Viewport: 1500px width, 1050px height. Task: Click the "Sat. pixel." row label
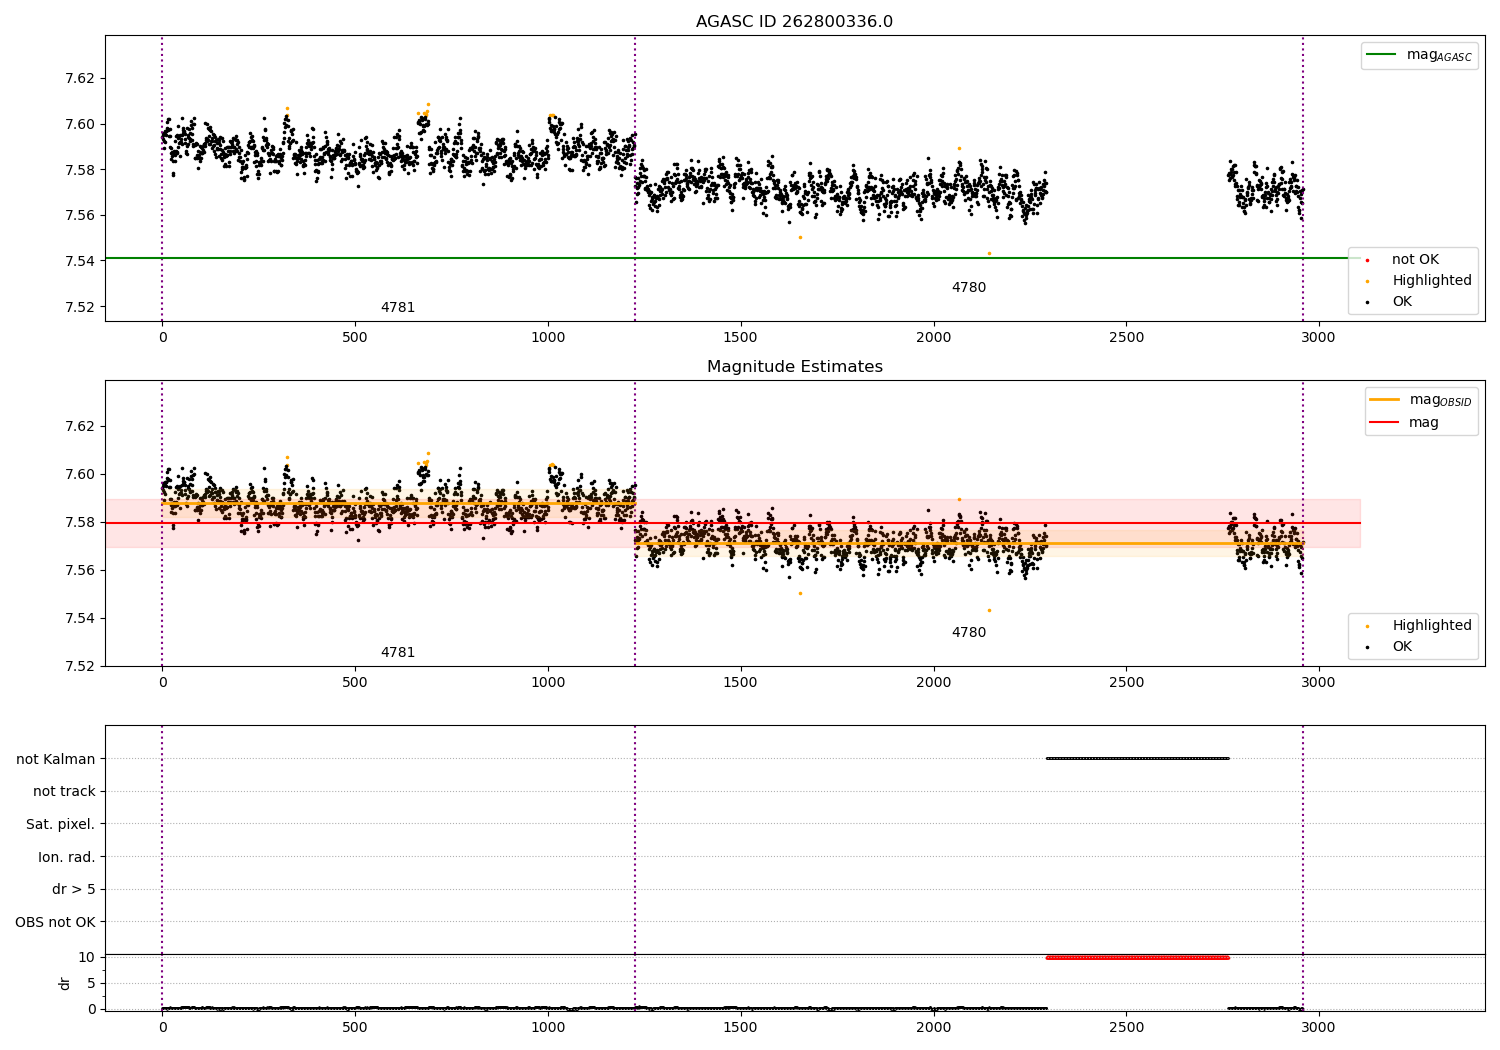[x=61, y=825]
